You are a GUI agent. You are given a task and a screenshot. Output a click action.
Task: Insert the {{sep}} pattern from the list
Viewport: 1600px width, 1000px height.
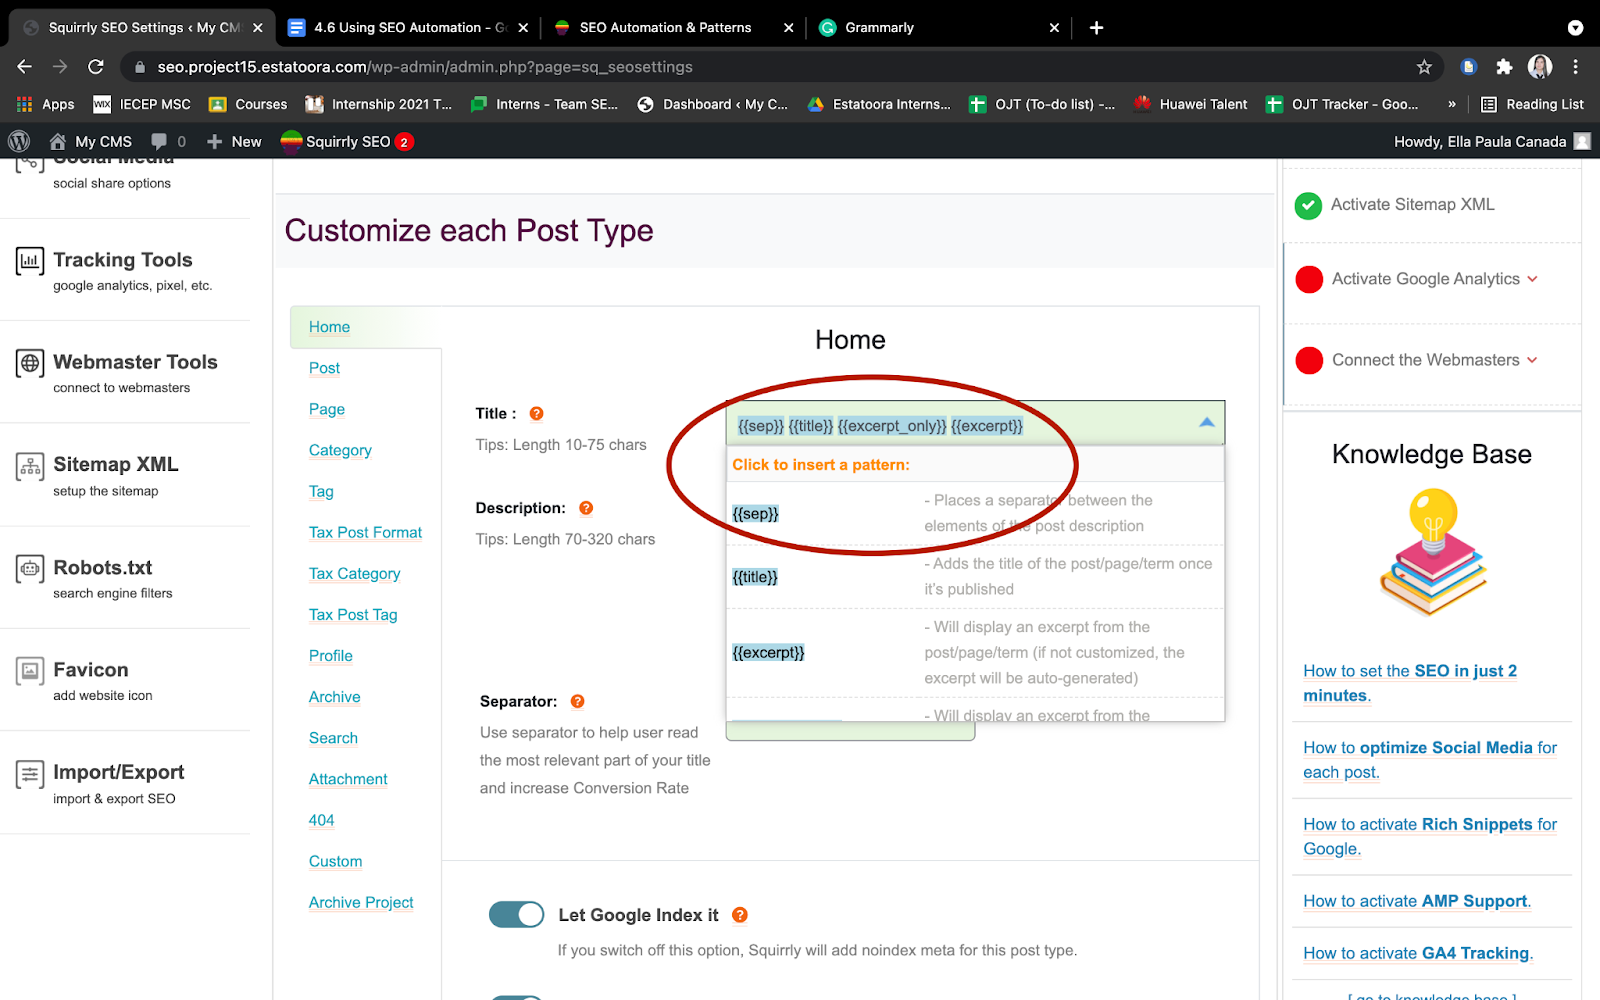755,514
